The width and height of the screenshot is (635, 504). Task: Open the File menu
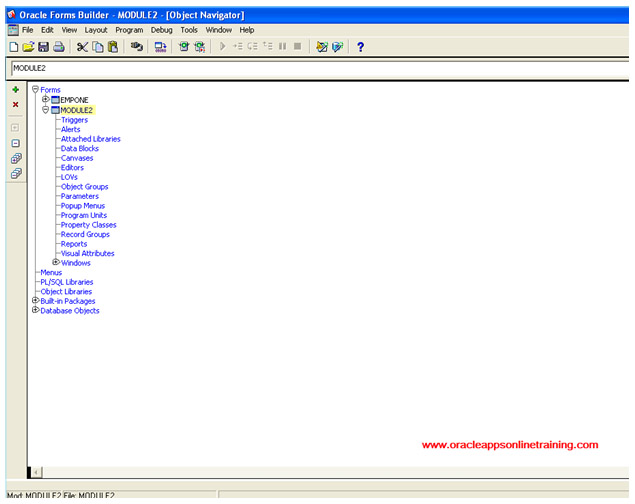(28, 30)
